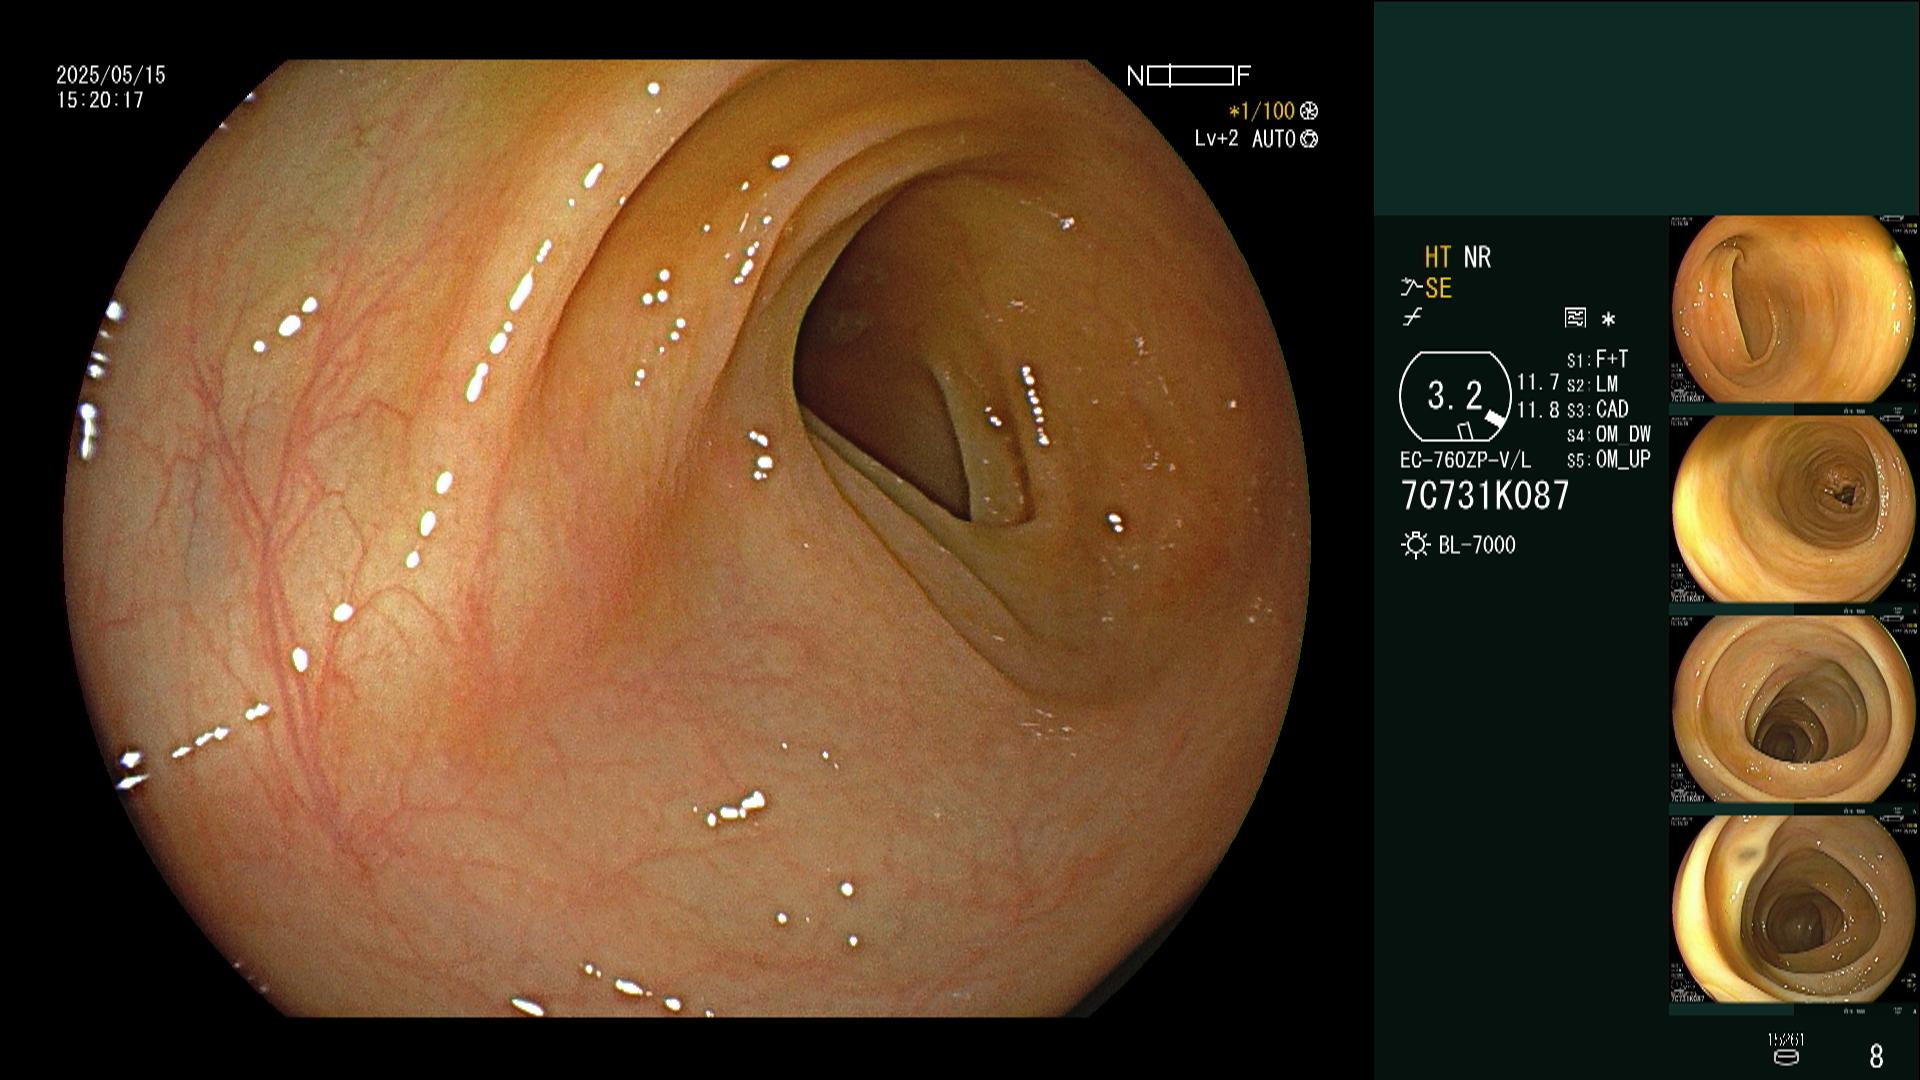This screenshot has height=1080, width=1920.
Task: Select the NR noise reduction label
Action: click(x=1477, y=257)
